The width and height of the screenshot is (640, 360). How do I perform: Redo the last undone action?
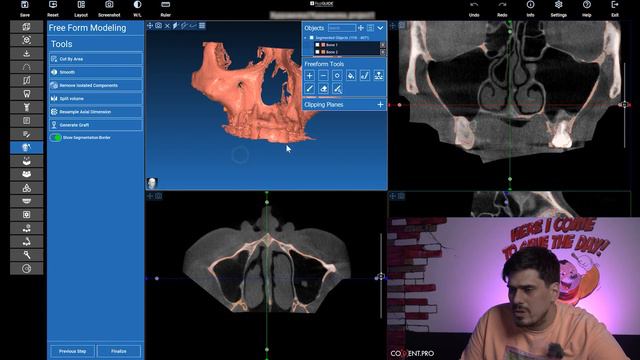coord(502,9)
